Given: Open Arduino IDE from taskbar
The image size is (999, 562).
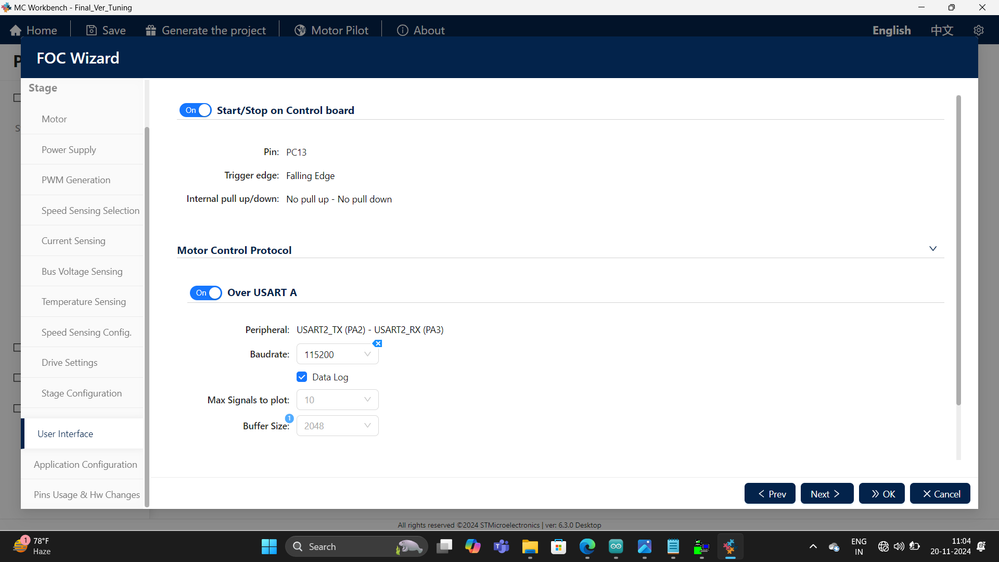Looking at the screenshot, I should (615, 547).
